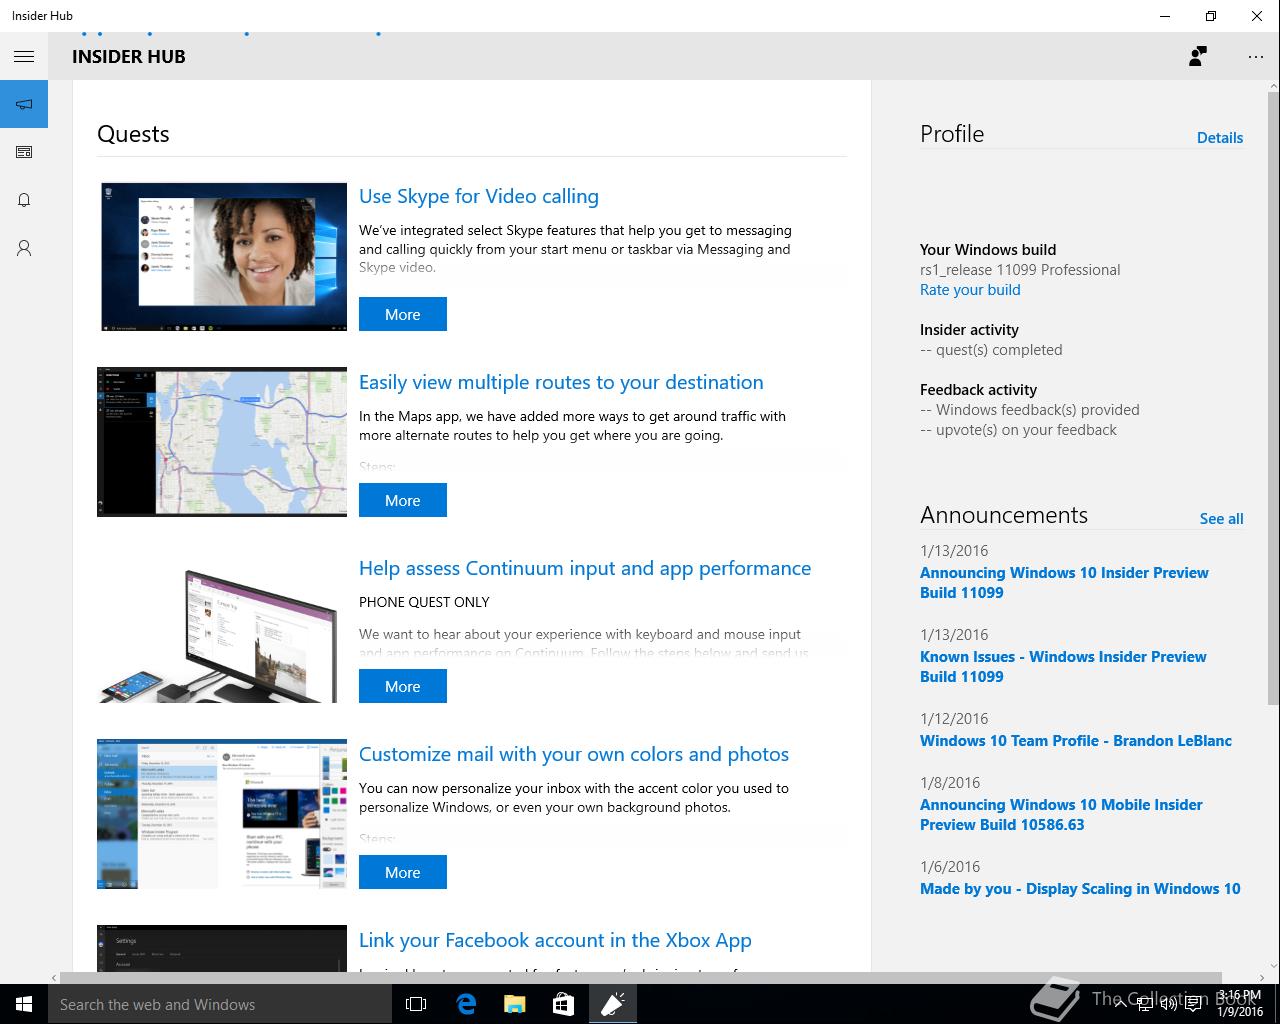
Task: Click More under Continuum input quest
Action: click(403, 686)
